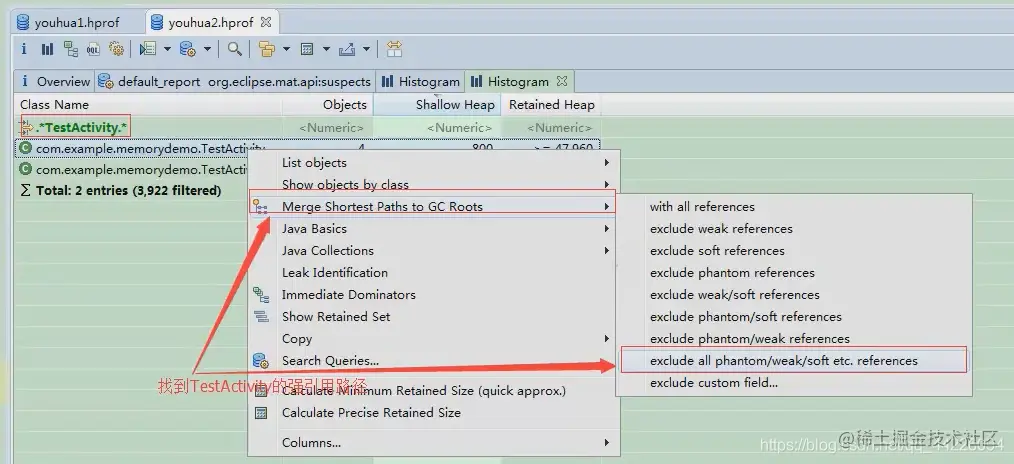Open the OQL query editor icon

[93, 48]
